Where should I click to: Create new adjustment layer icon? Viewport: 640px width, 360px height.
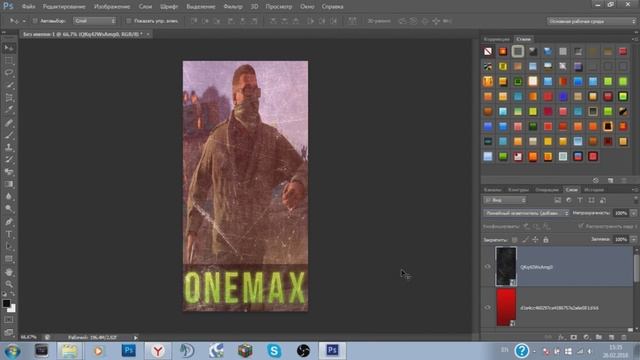pos(586,338)
